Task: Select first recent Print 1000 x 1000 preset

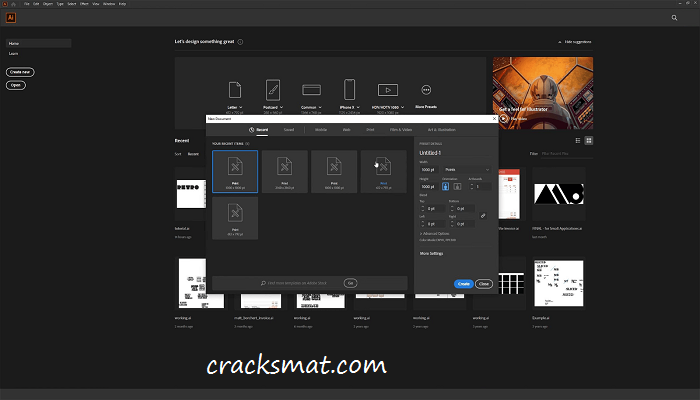Action: 235,171
